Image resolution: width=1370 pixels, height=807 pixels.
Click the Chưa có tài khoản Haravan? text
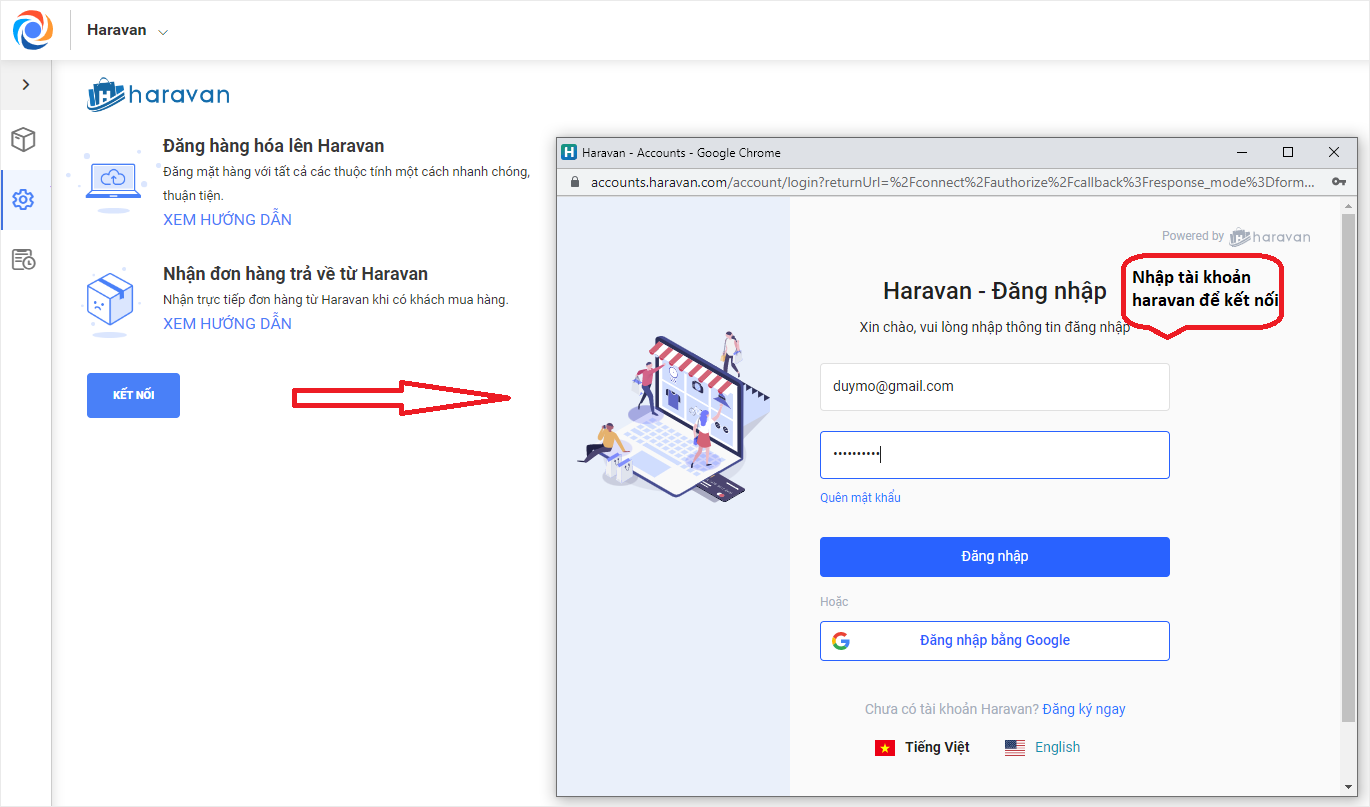pos(952,709)
